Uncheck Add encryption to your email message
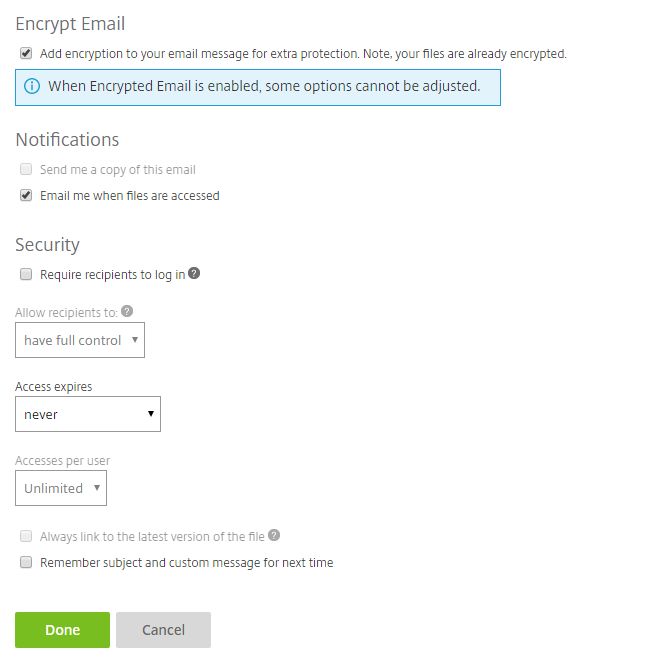The width and height of the screenshot is (647, 662). point(26,53)
